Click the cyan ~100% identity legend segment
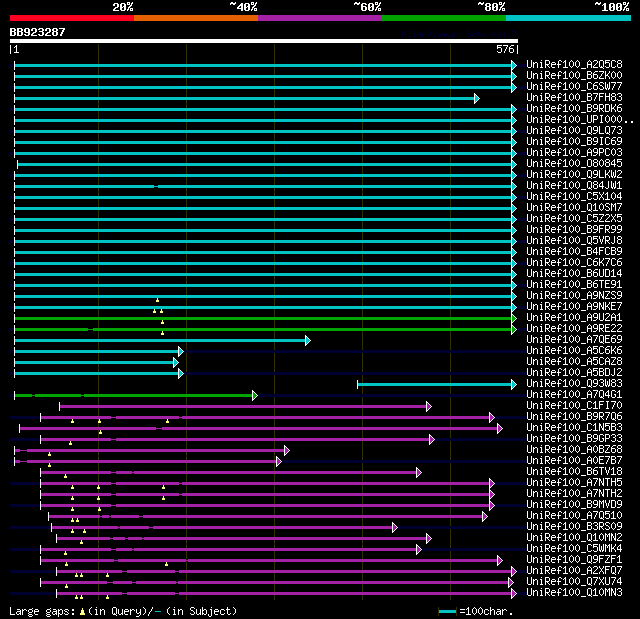640x619 pixels. click(569, 18)
